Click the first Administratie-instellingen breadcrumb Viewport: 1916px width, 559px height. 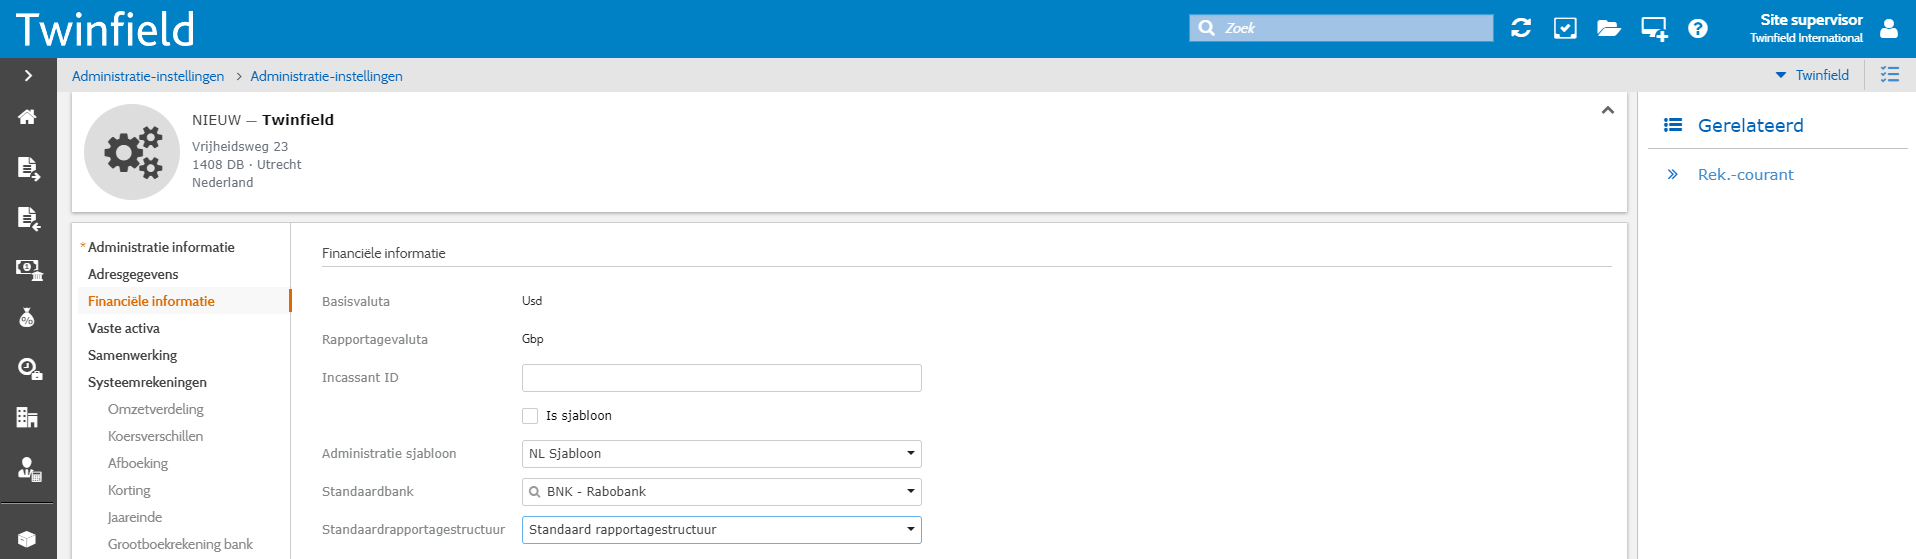click(x=148, y=76)
